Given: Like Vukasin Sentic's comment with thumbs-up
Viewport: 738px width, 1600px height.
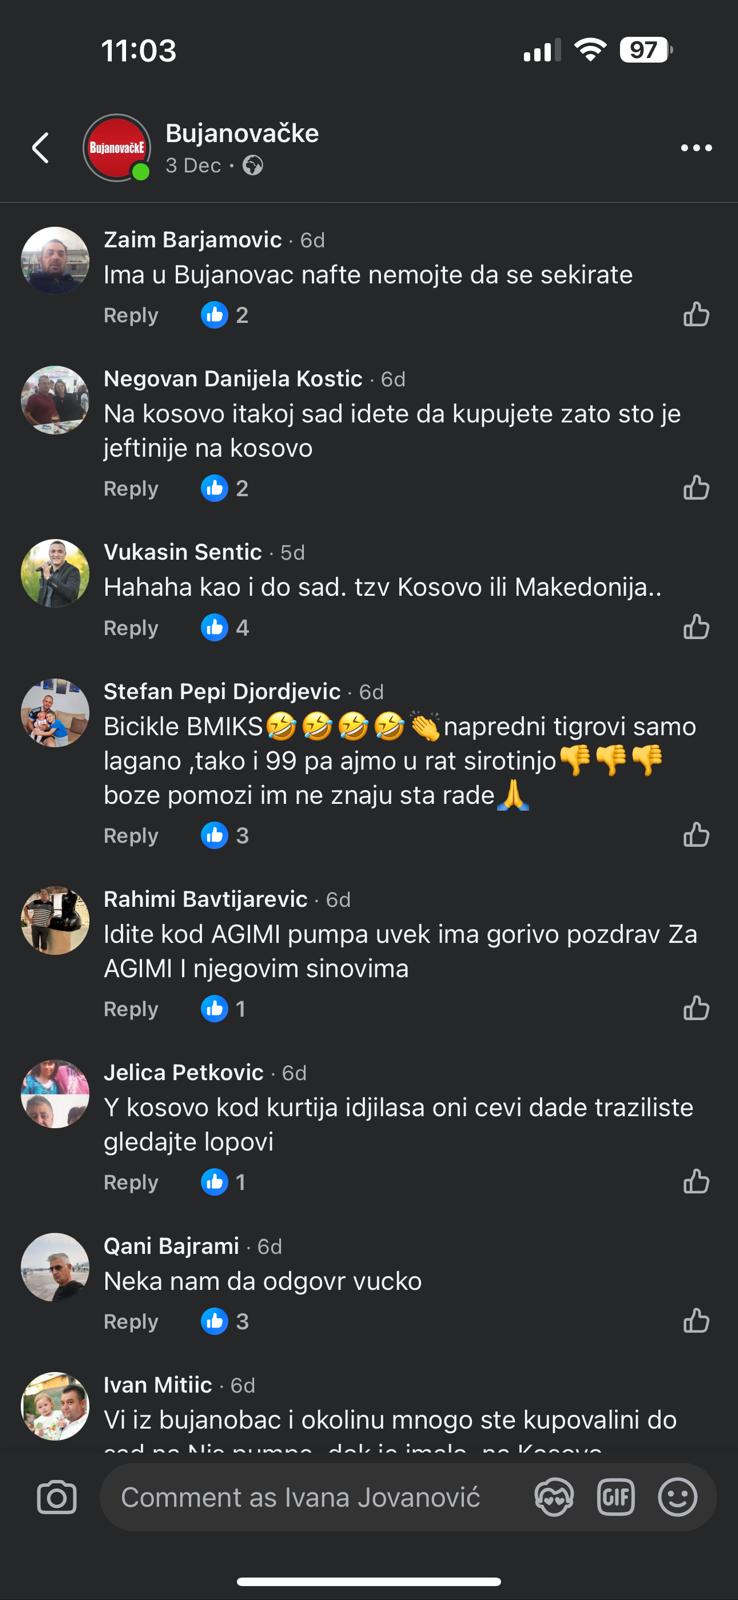Looking at the screenshot, I should [696, 627].
